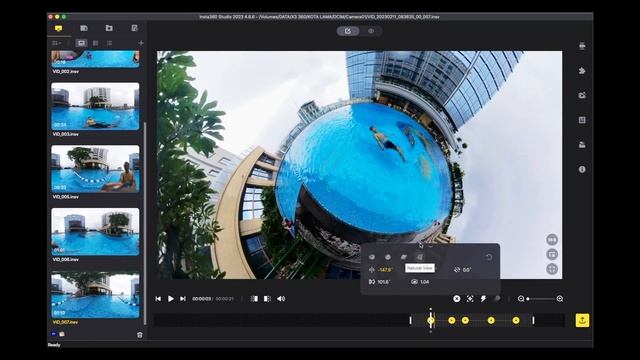
Task: Click the small folder icon at sidebar bottom
Action: 62,334
